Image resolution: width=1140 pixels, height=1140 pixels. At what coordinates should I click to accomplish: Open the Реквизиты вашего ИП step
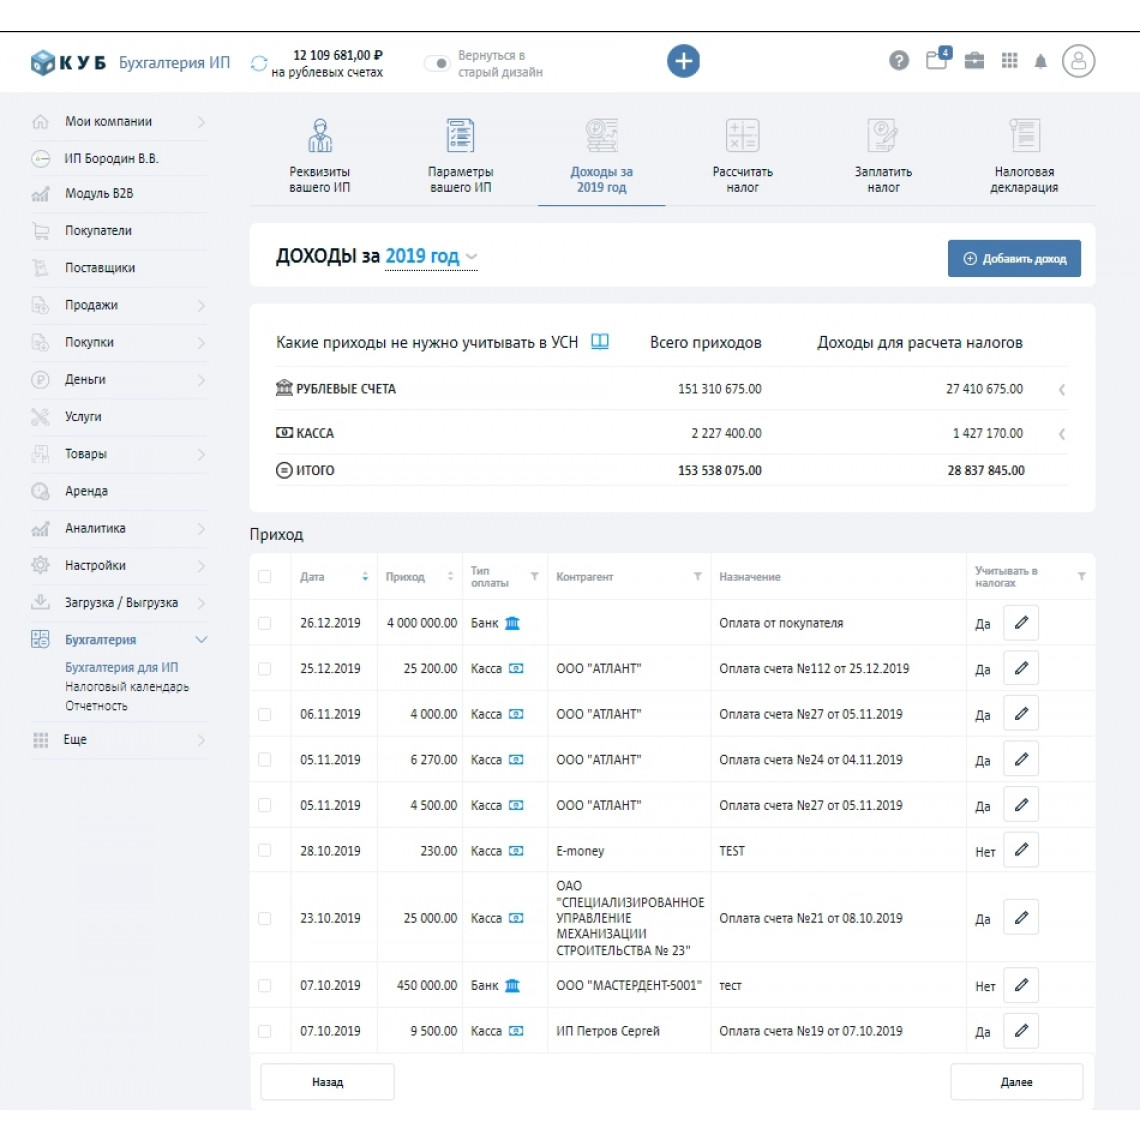point(320,156)
